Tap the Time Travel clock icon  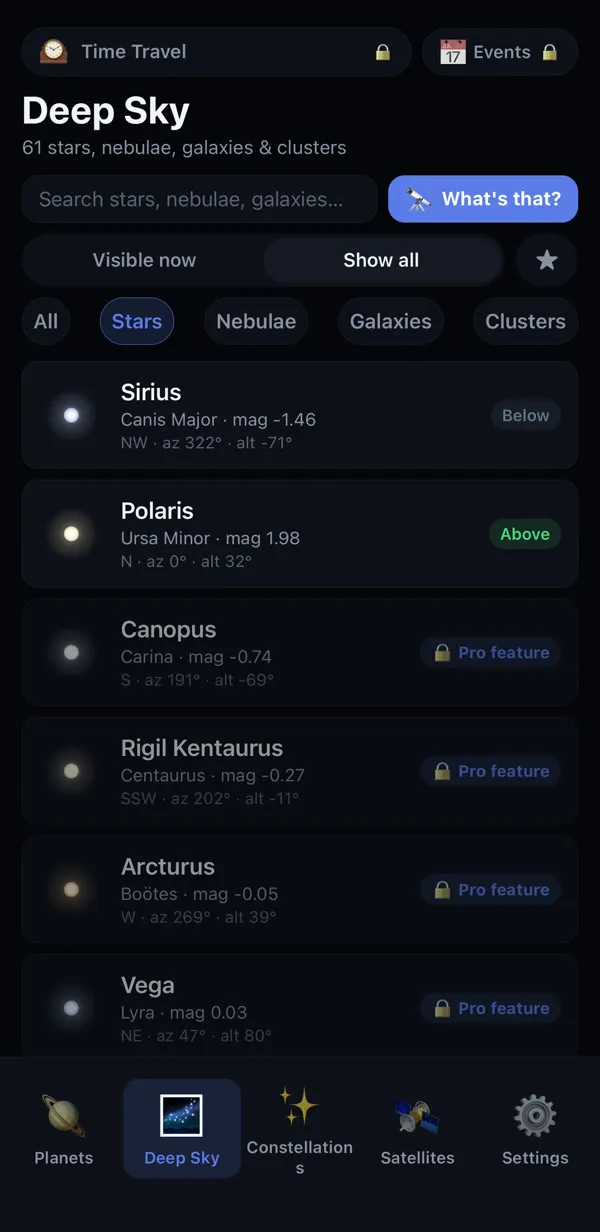(x=54, y=52)
